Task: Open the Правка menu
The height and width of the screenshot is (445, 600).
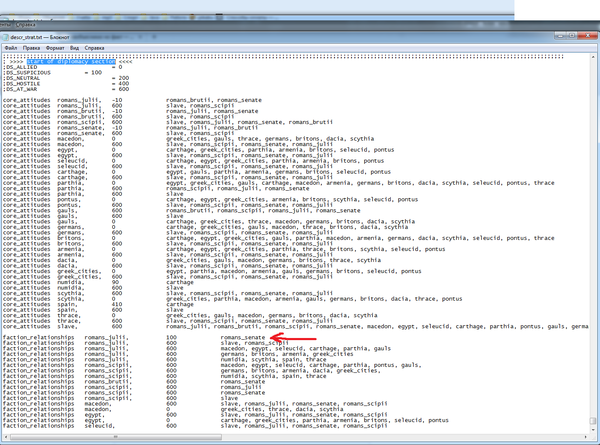Action: [x=34, y=47]
